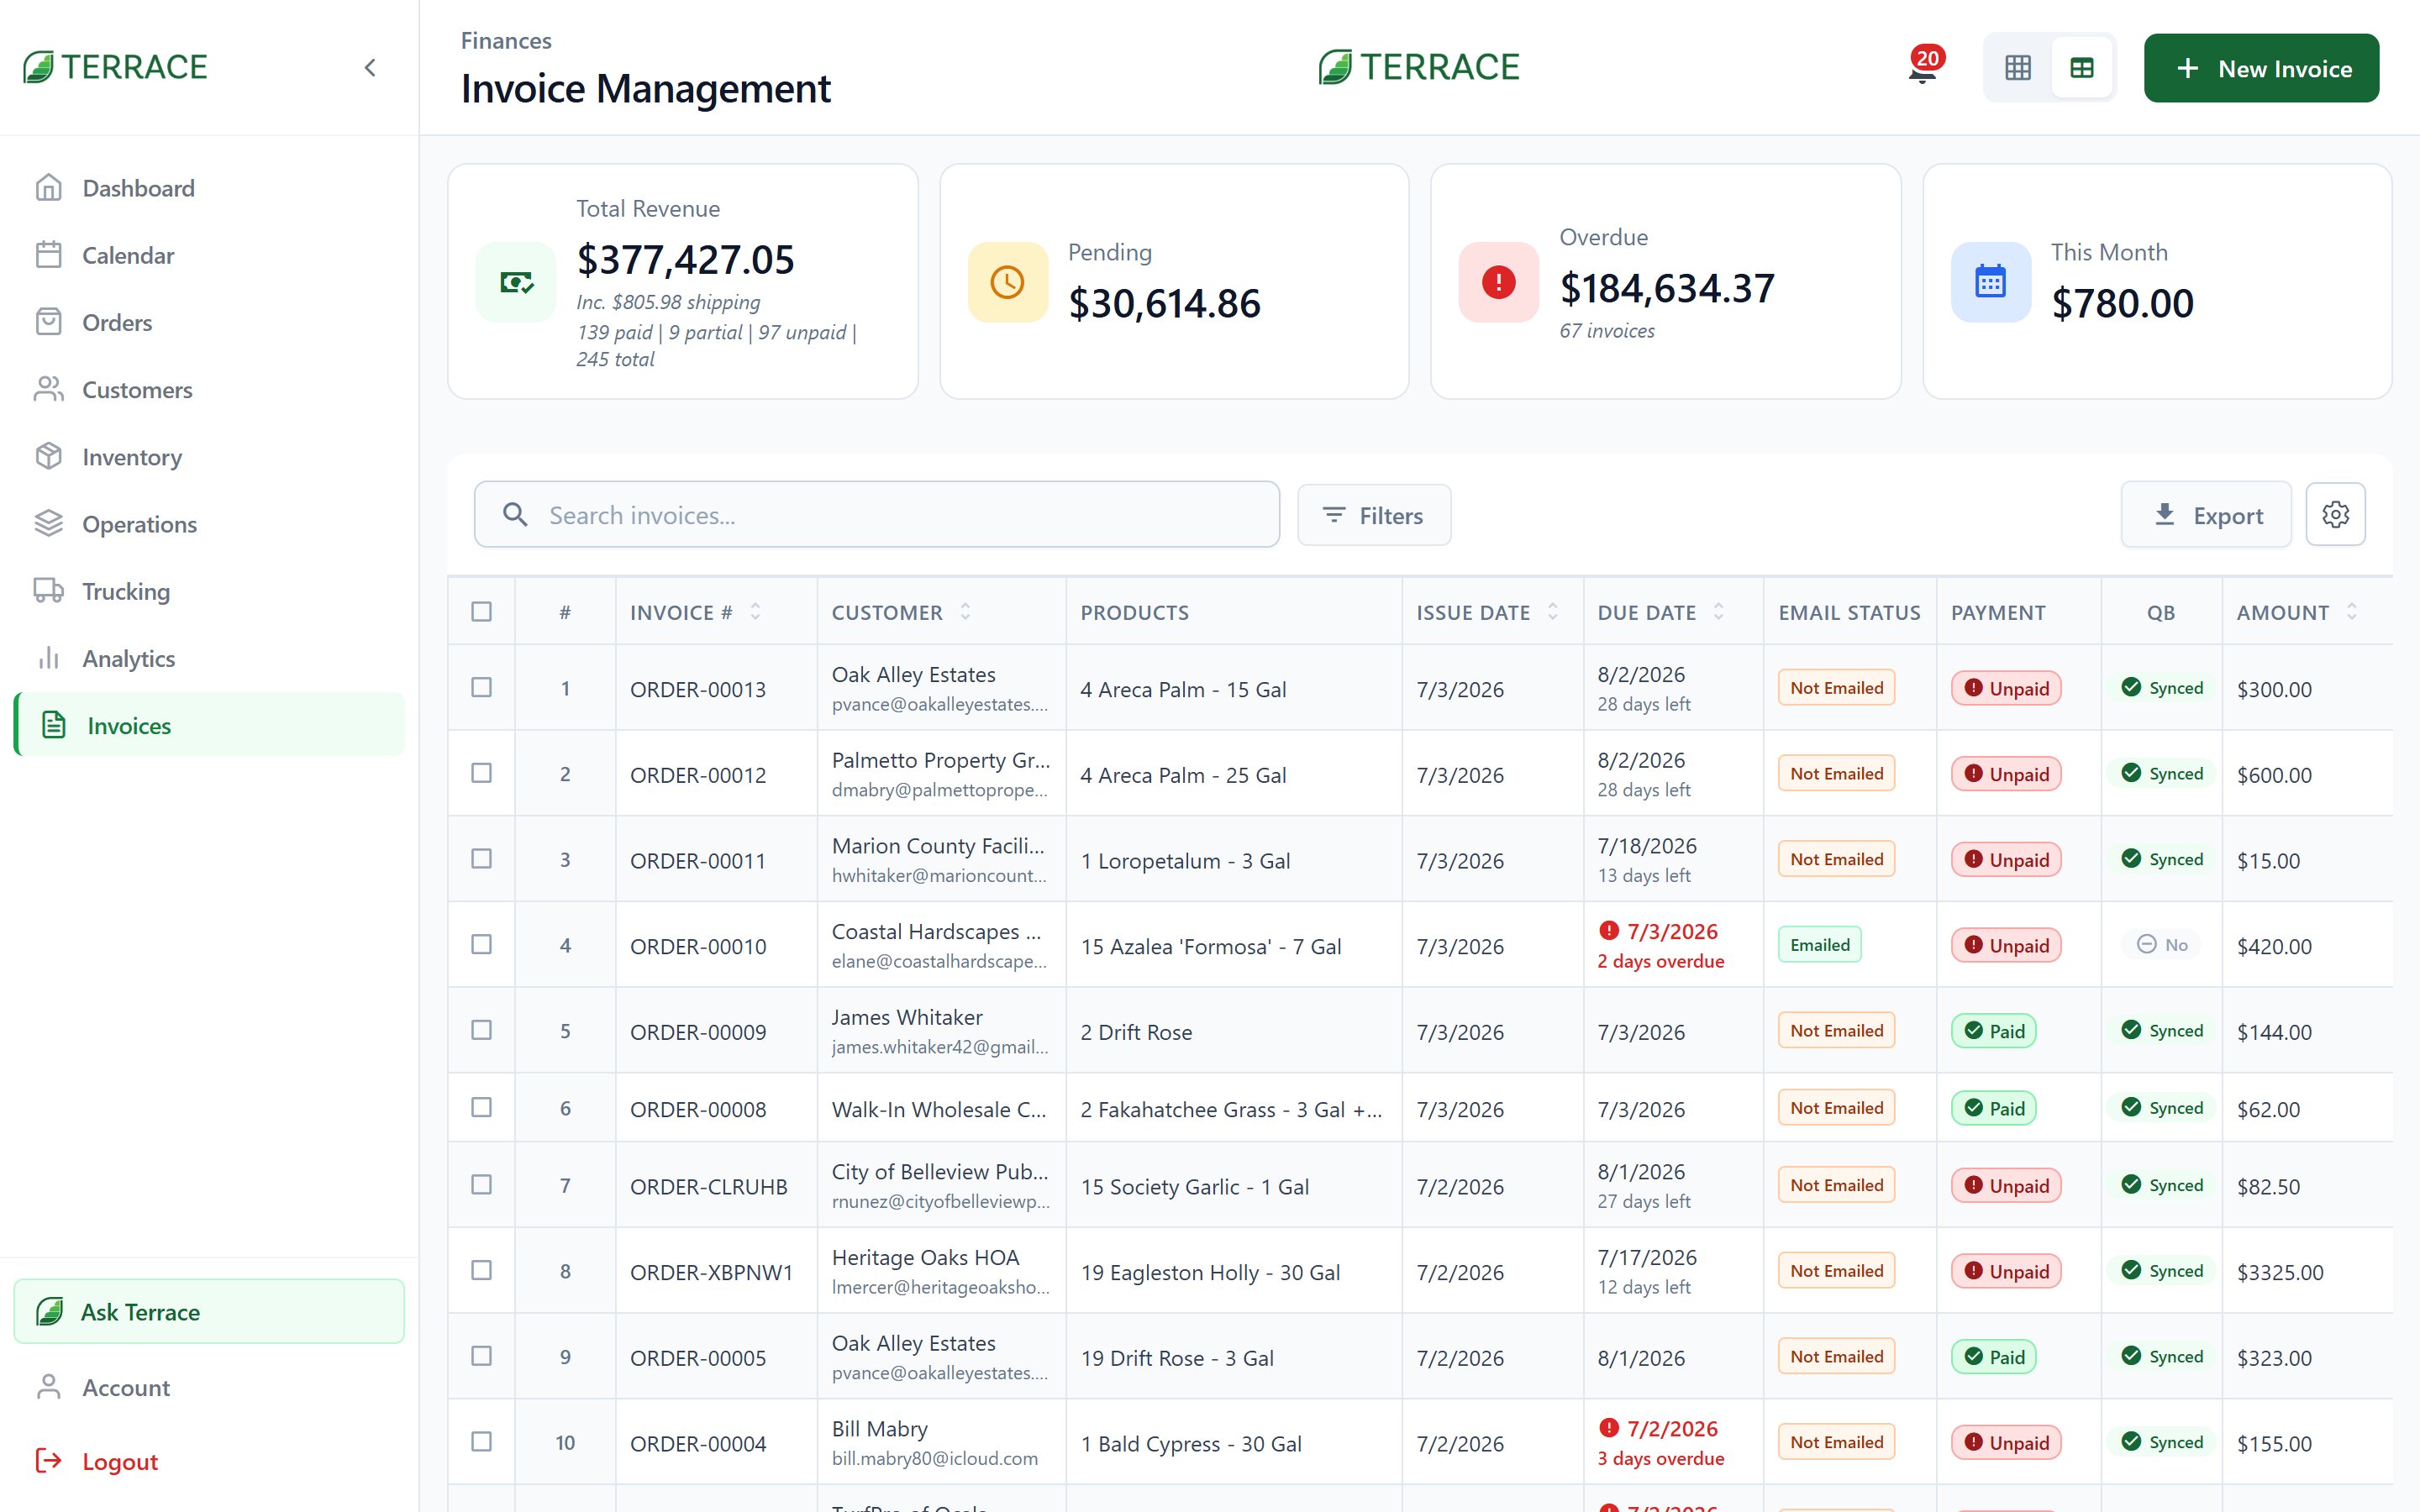Click the No QB badge for ORDER-00010
The width and height of the screenshot is (2420, 1512).
(x=2161, y=945)
